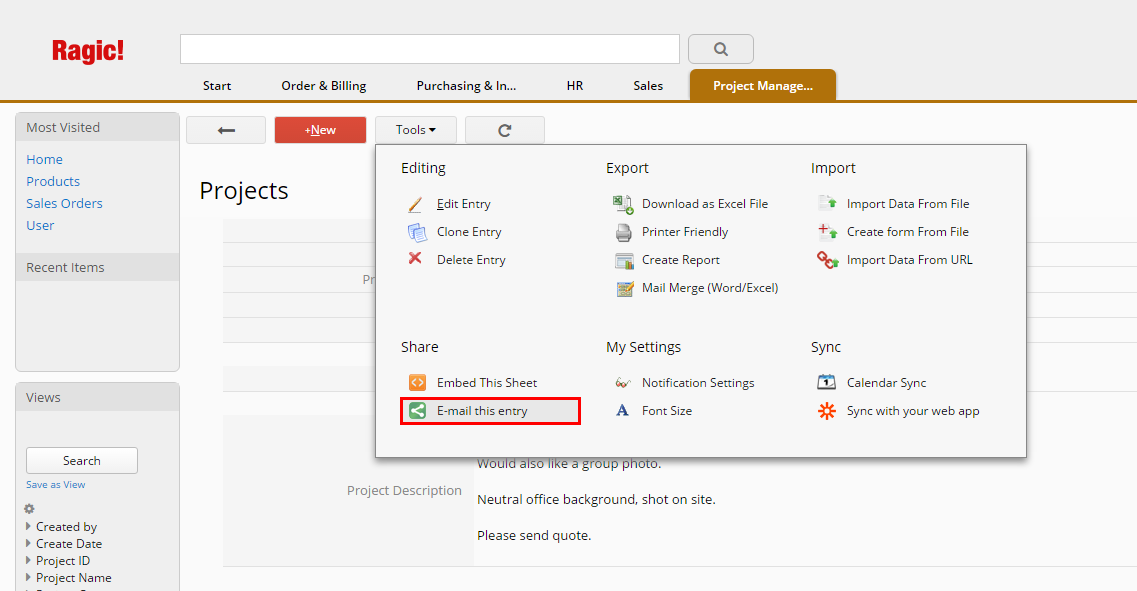This screenshot has height=591, width=1137.
Task: Open the Sales Orders link
Action: 65,204
